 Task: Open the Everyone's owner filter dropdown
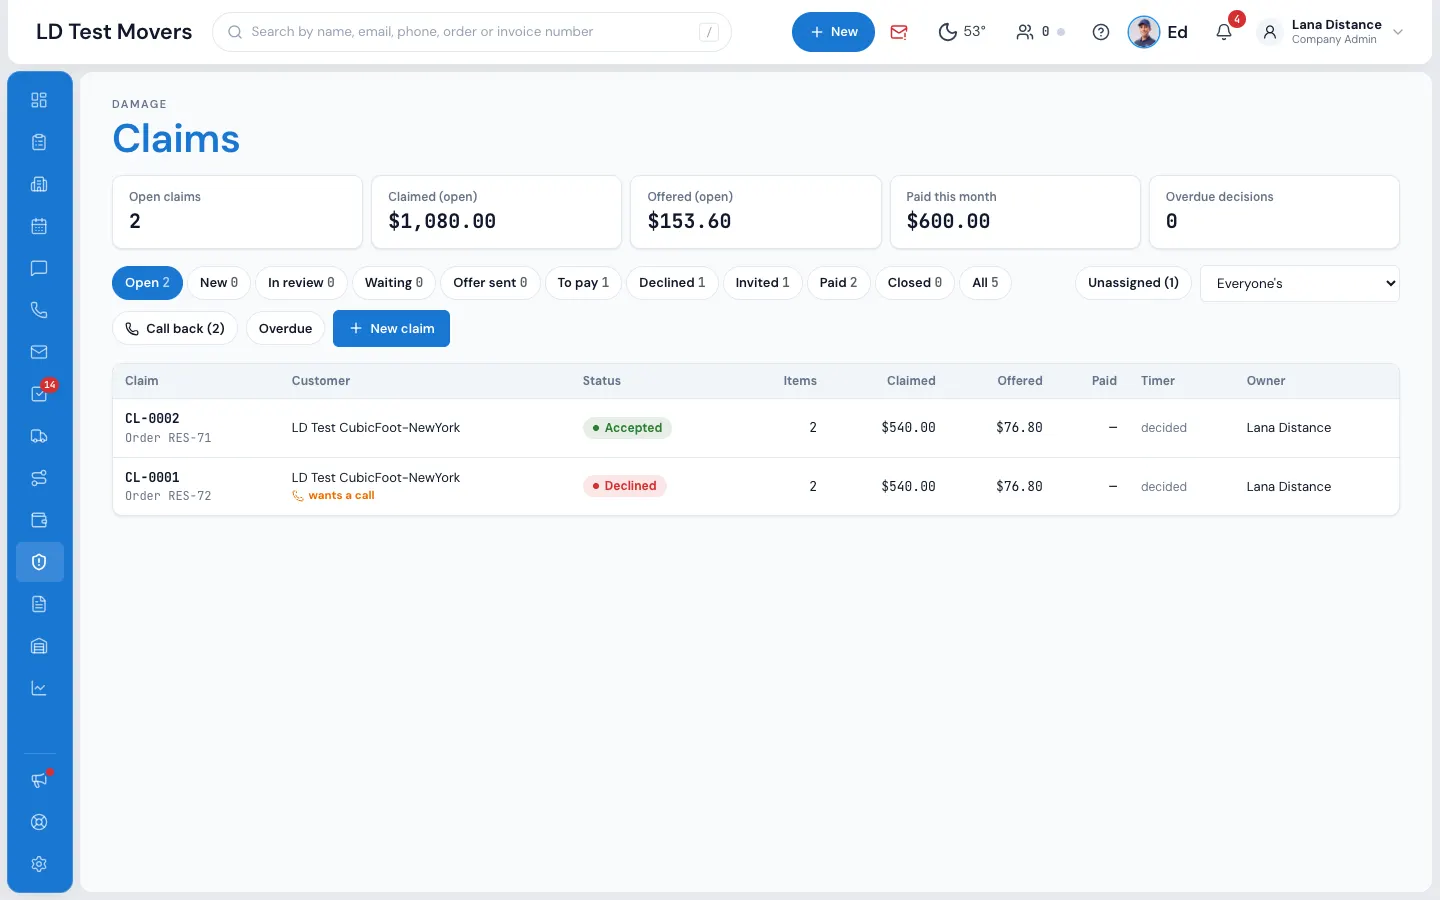1299,283
